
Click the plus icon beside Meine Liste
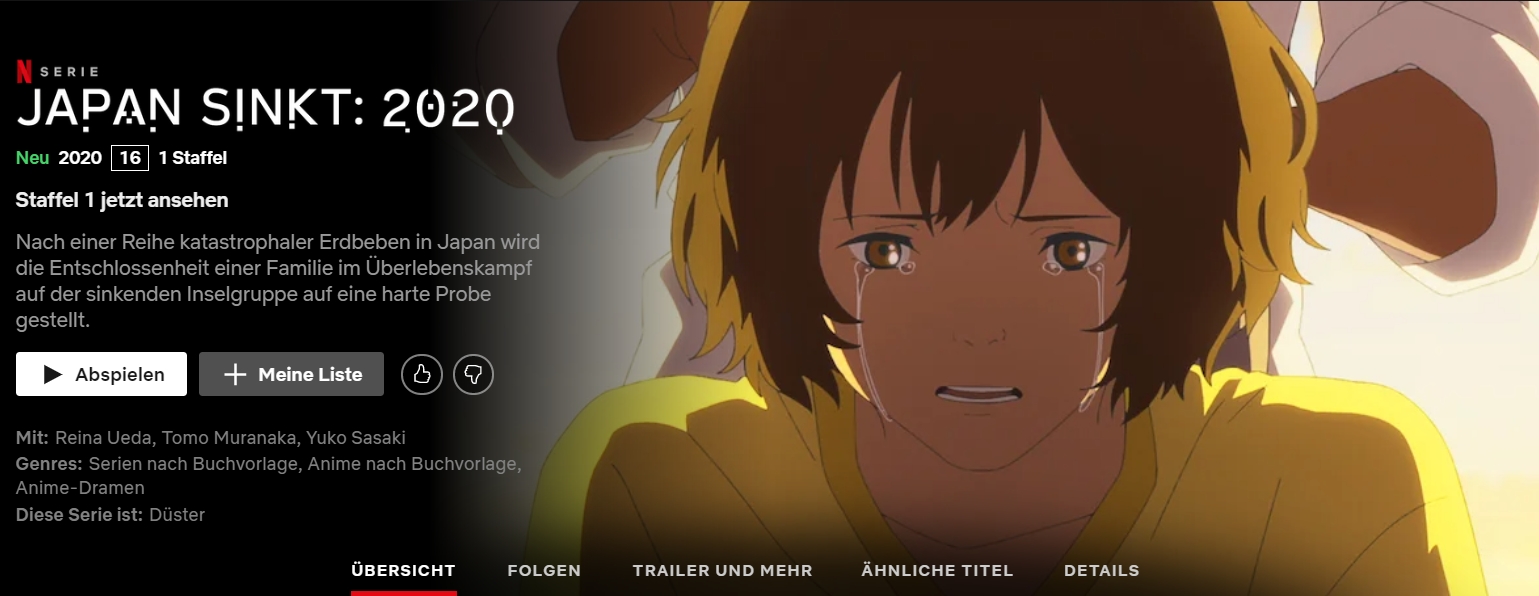(235, 375)
